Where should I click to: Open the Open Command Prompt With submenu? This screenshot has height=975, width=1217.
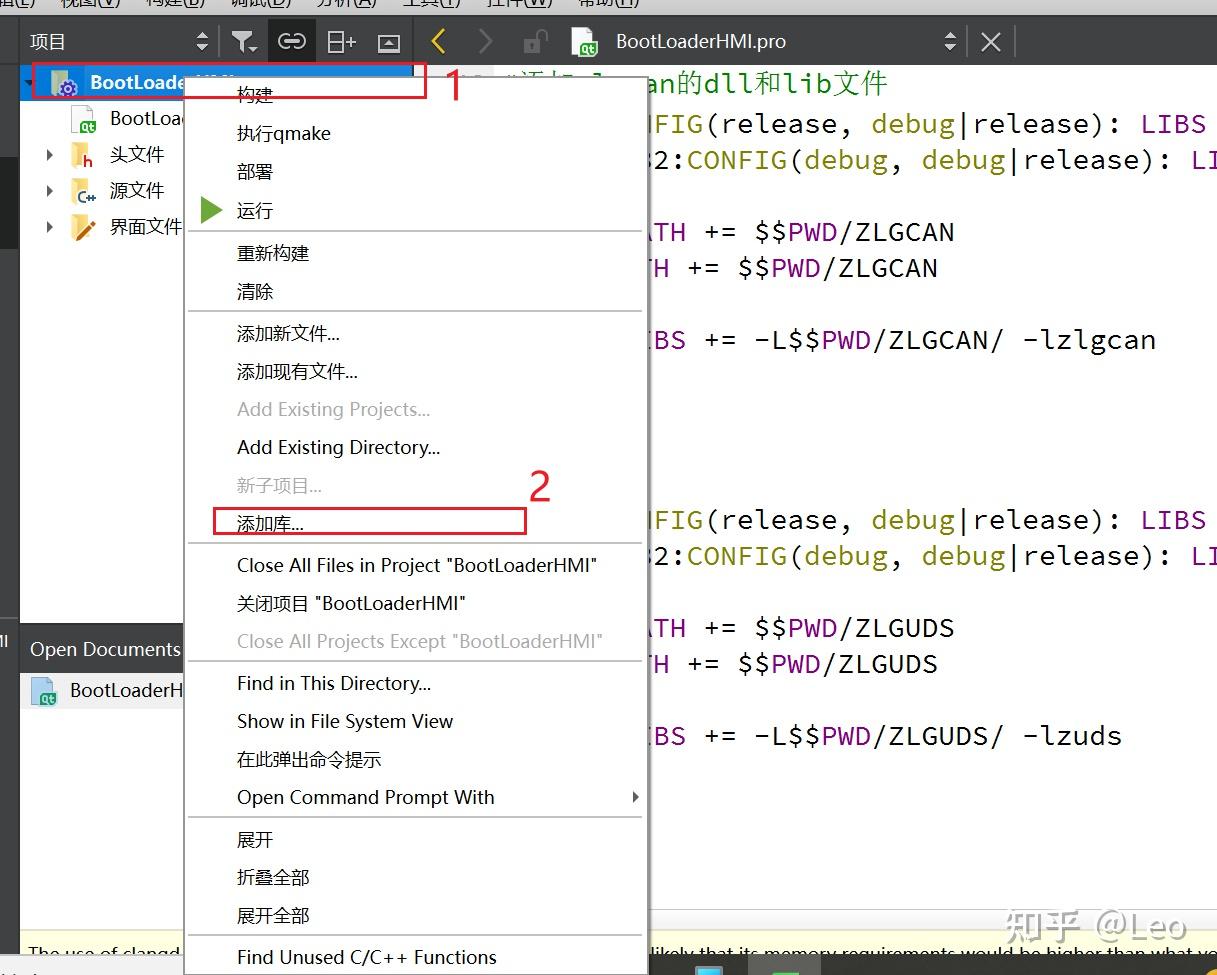366,797
